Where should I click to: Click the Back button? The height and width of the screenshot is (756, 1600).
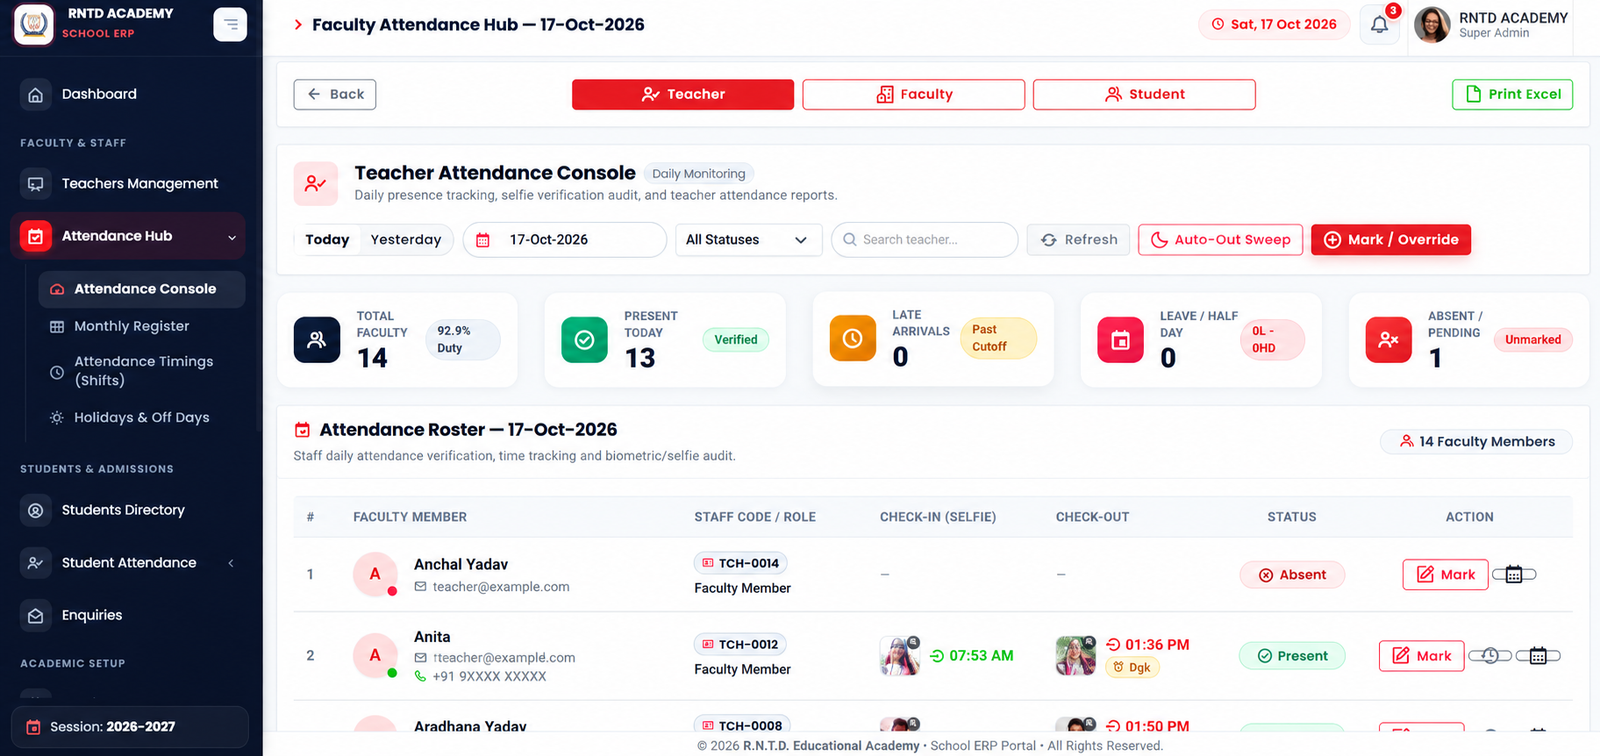tap(335, 94)
